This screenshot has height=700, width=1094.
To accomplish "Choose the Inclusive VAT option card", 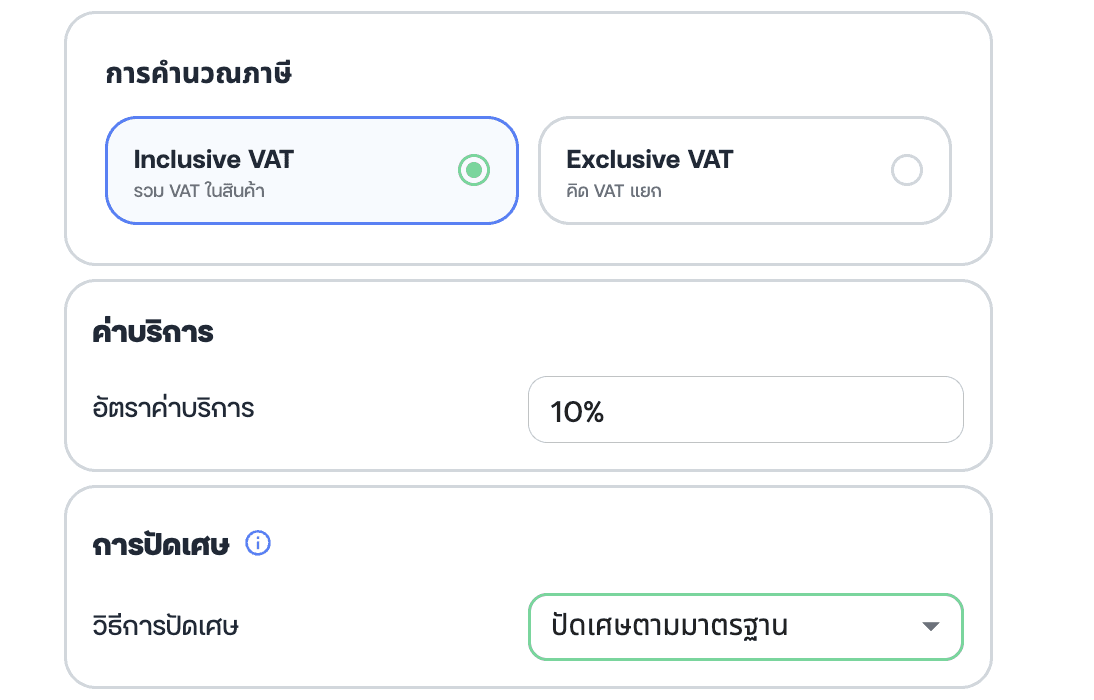I will click(311, 170).
